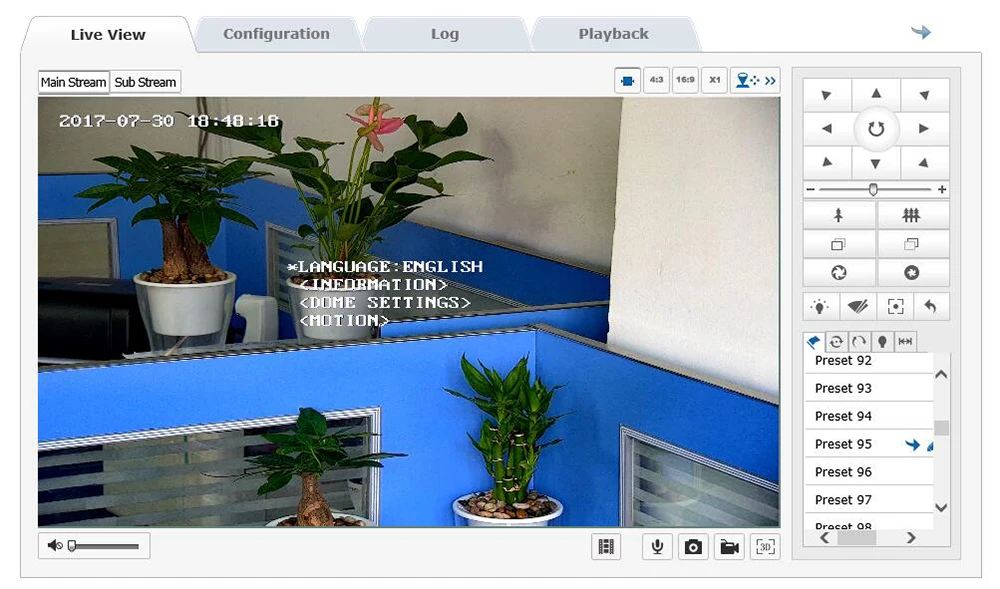This screenshot has width=1000, height=589.
Task: Click the lens initialization back-arrow icon
Action: (x=931, y=307)
